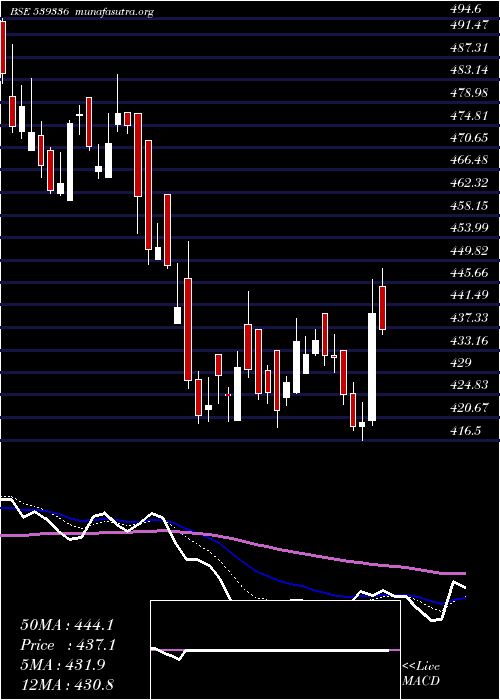Image resolution: width=500 pixels, height=700 pixels.
Task: Click the BSE 539336 ticker label
Action: [39, 12]
